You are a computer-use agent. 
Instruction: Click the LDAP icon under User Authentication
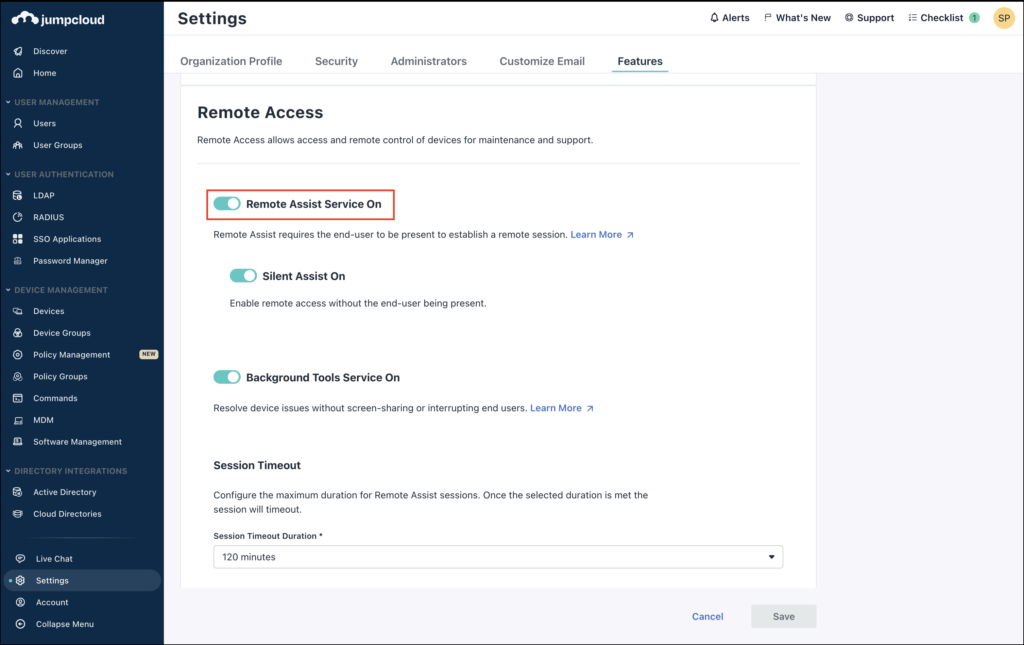coord(19,195)
